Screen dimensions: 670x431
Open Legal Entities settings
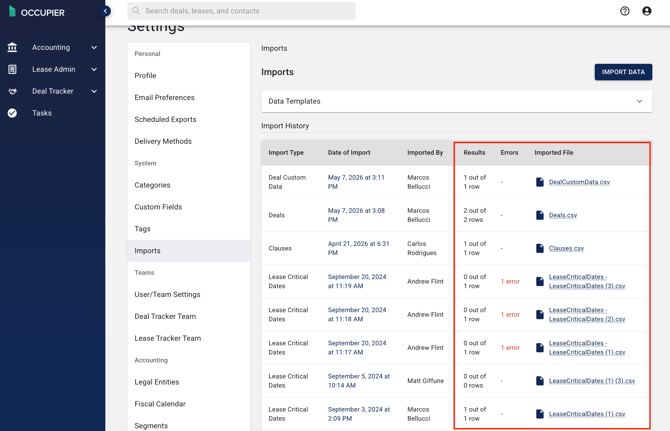[157, 382]
